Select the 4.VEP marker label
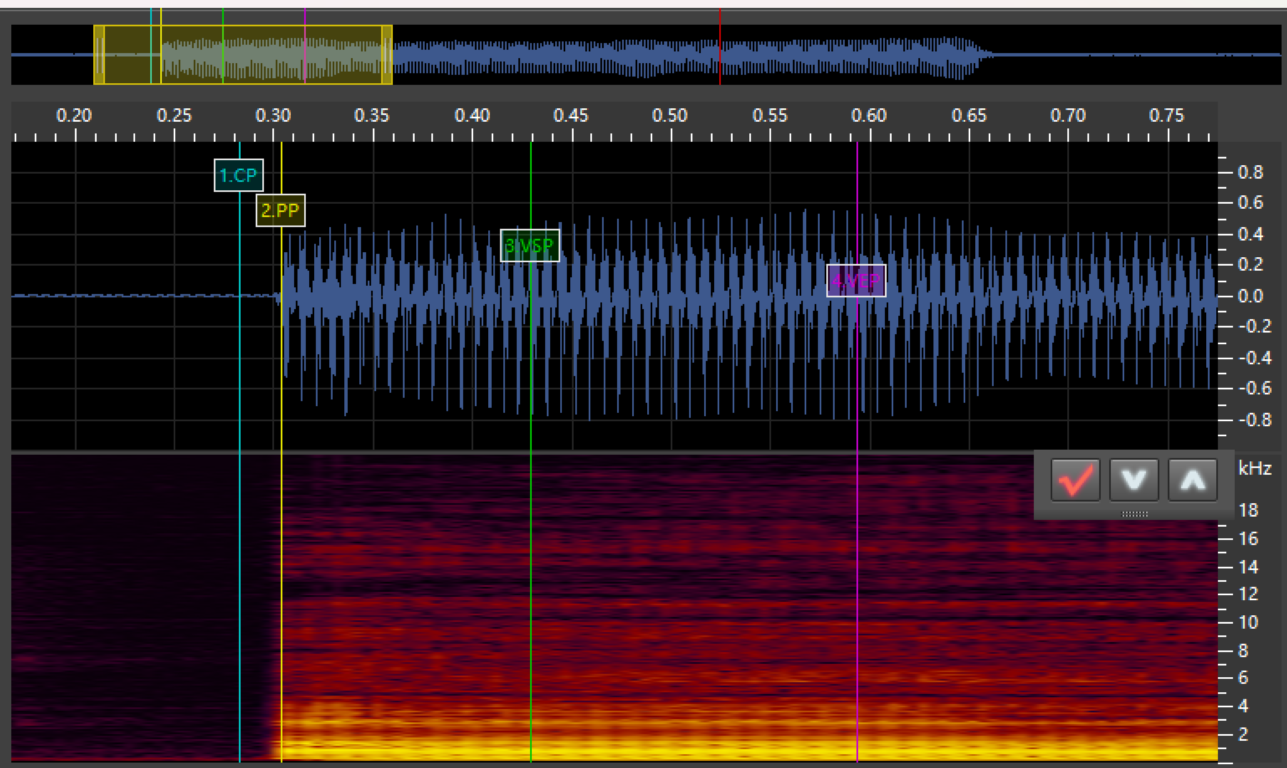1287x768 pixels. coord(856,281)
